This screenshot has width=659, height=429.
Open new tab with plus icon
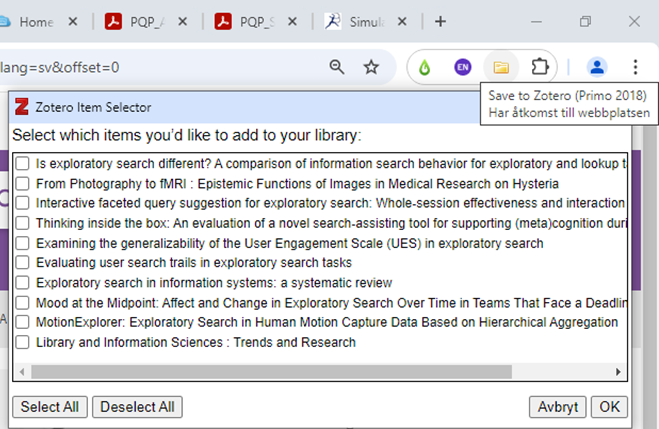click(x=440, y=21)
